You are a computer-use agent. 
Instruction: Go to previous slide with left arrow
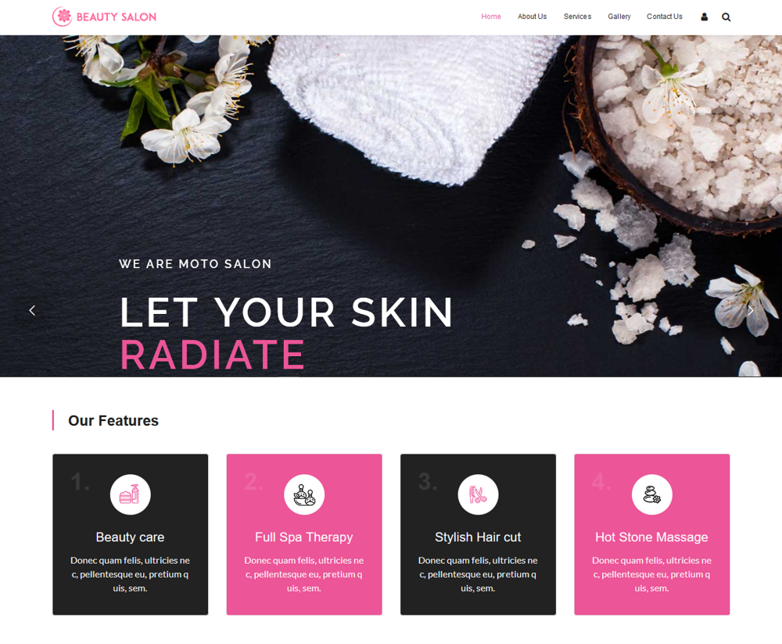point(32,311)
